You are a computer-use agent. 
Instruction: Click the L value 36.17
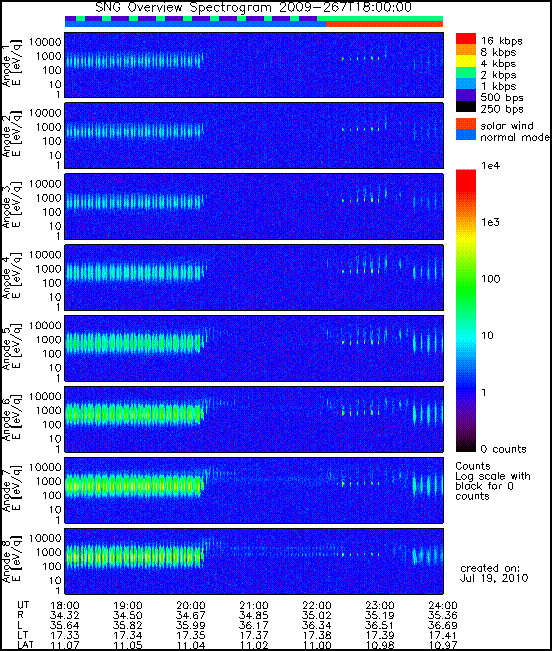[x=254, y=625]
